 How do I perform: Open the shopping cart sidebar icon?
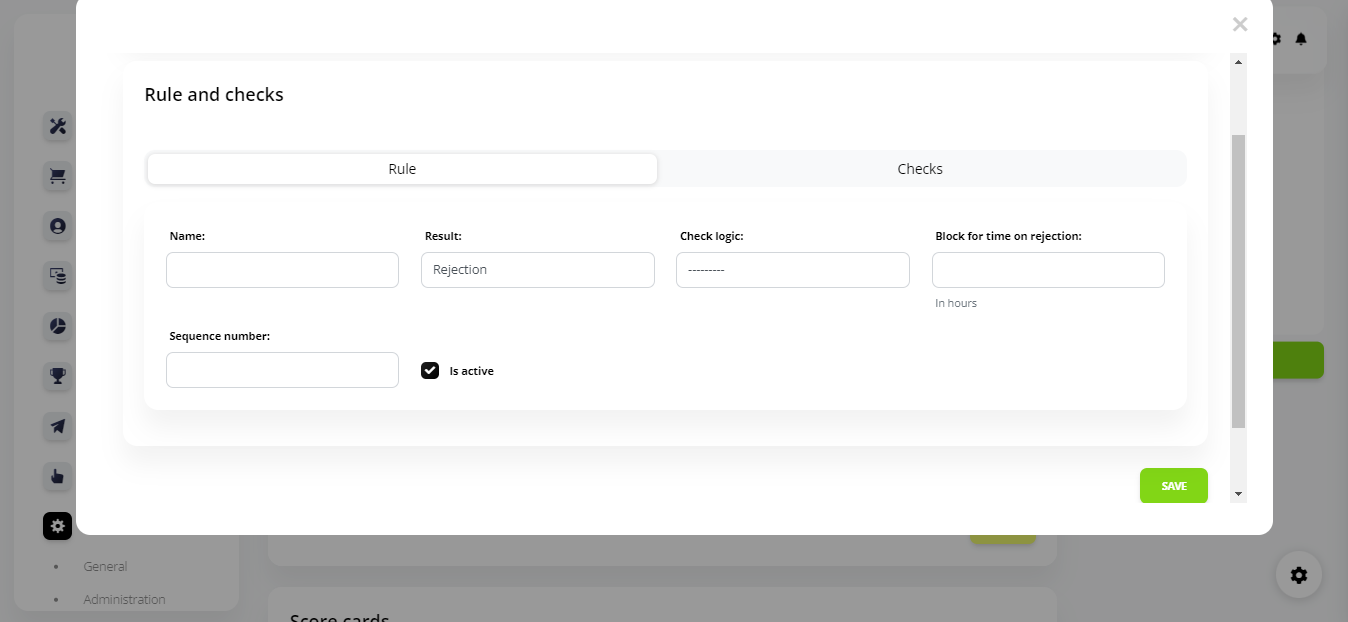(58, 176)
